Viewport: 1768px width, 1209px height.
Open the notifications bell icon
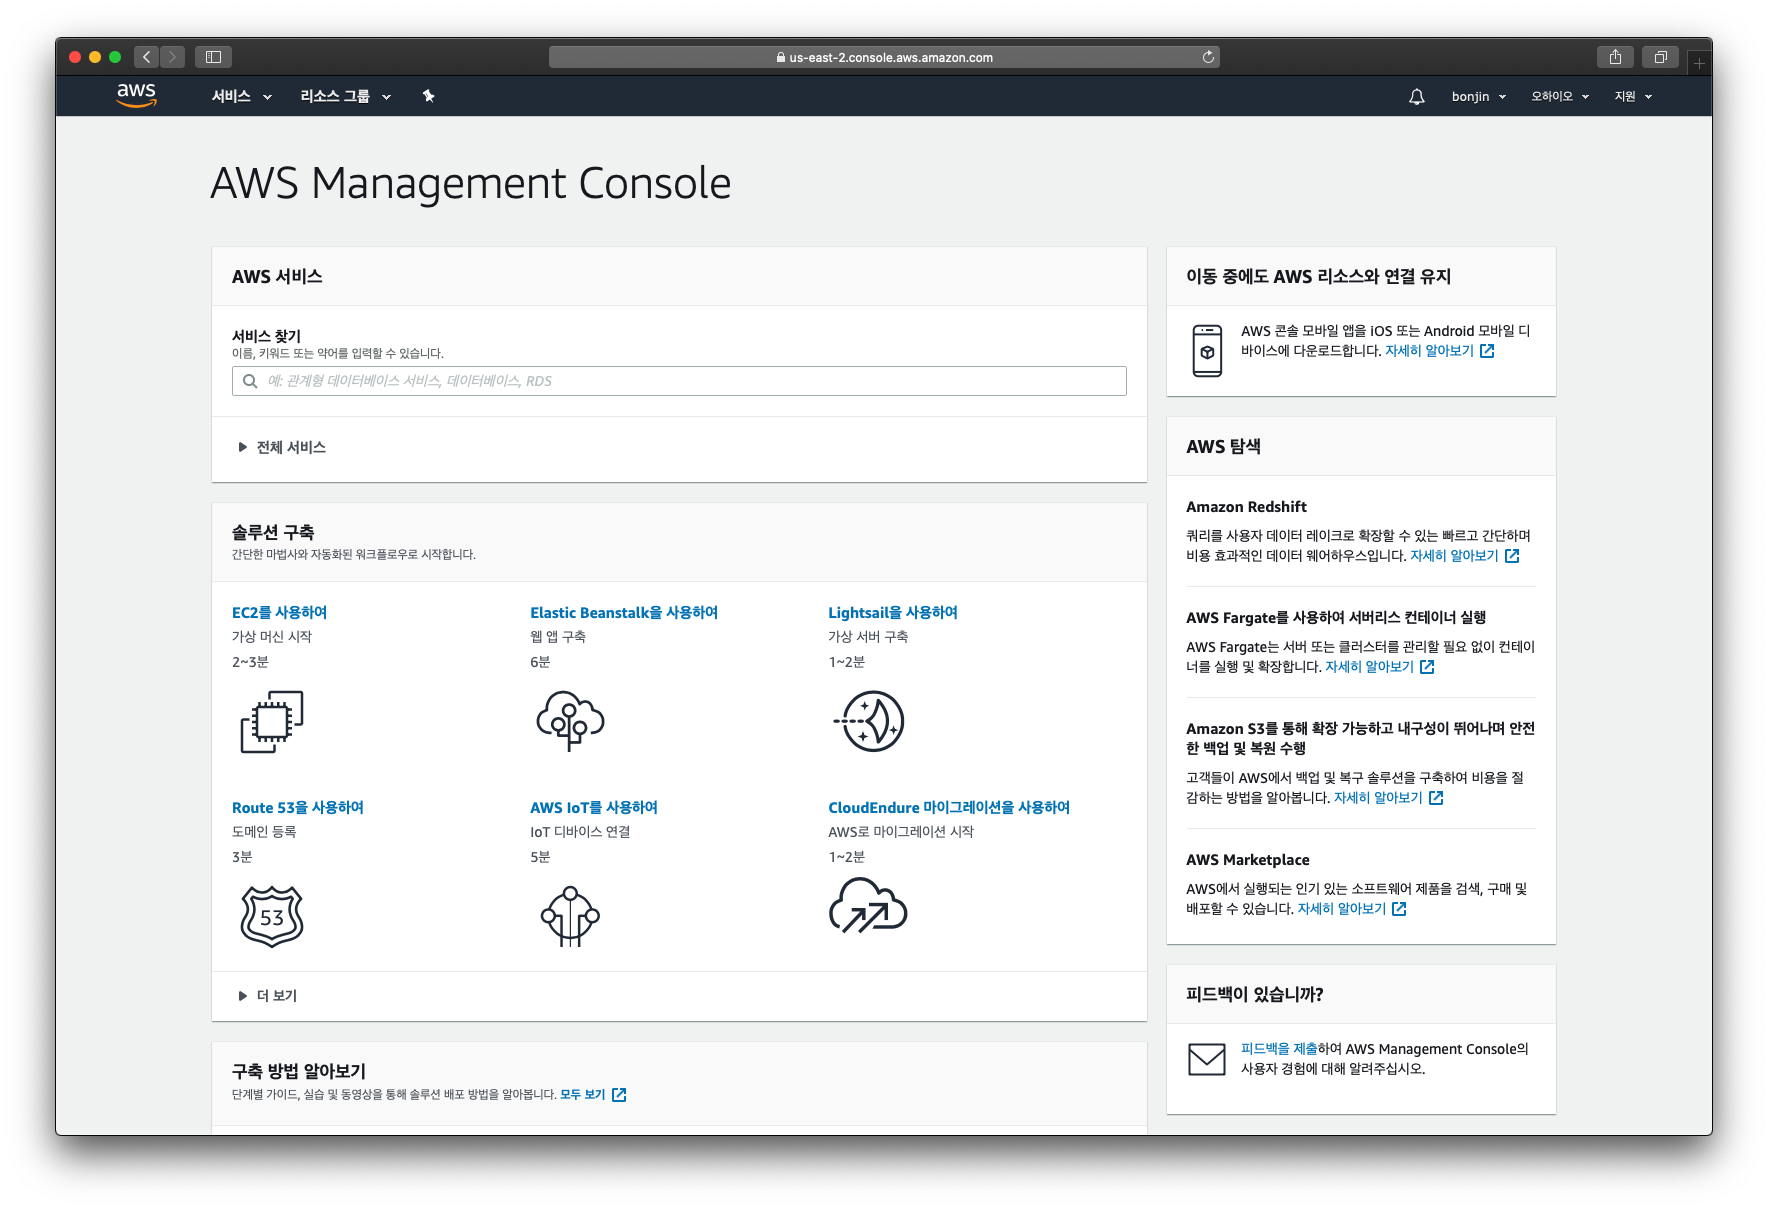pyautogui.click(x=1416, y=97)
